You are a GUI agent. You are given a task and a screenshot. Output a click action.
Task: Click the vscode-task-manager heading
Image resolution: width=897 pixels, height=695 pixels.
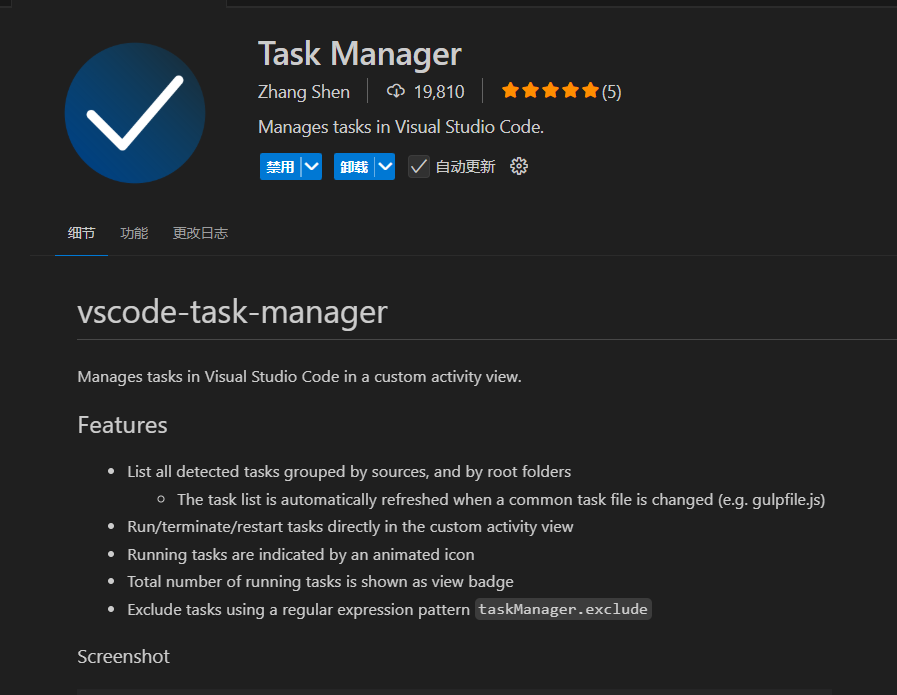point(232,312)
